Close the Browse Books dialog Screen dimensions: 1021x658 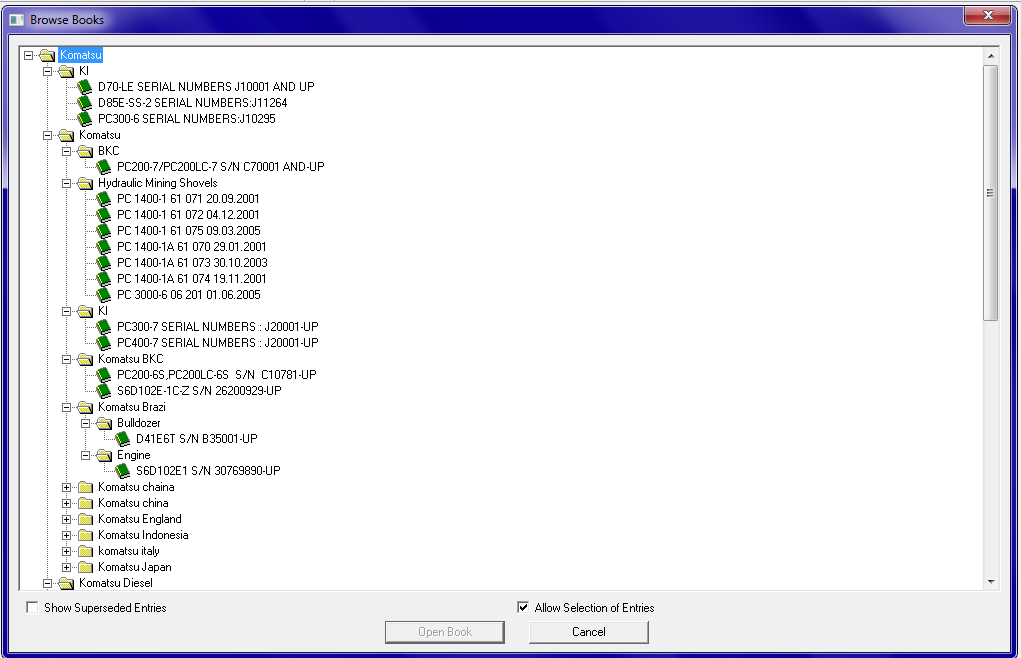[988, 14]
